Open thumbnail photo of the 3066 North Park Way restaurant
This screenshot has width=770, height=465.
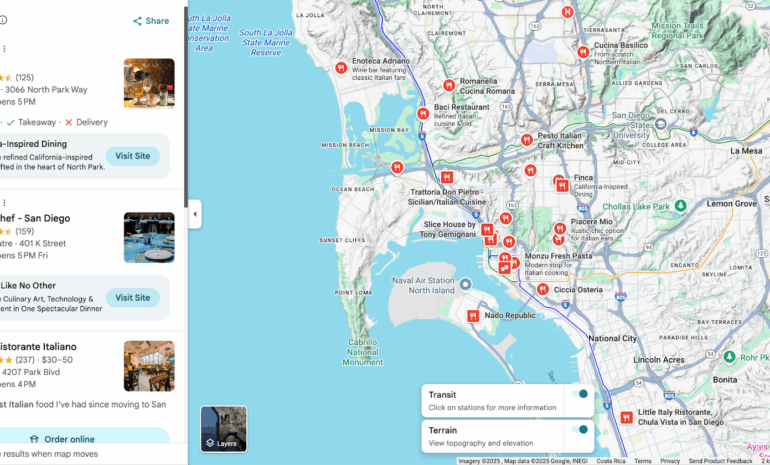(x=149, y=83)
